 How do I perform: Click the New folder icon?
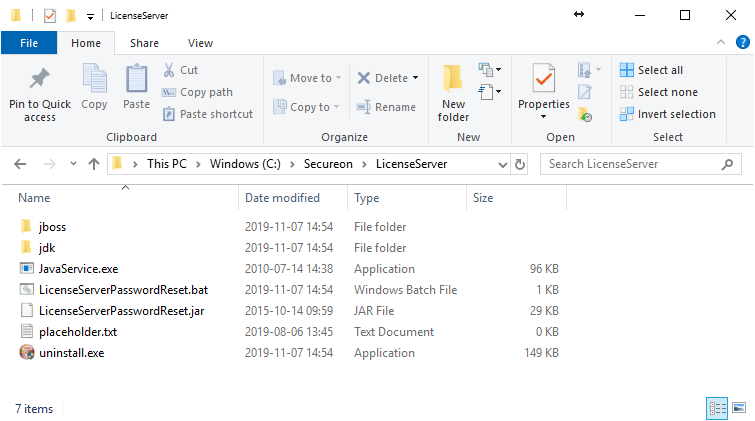point(453,80)
